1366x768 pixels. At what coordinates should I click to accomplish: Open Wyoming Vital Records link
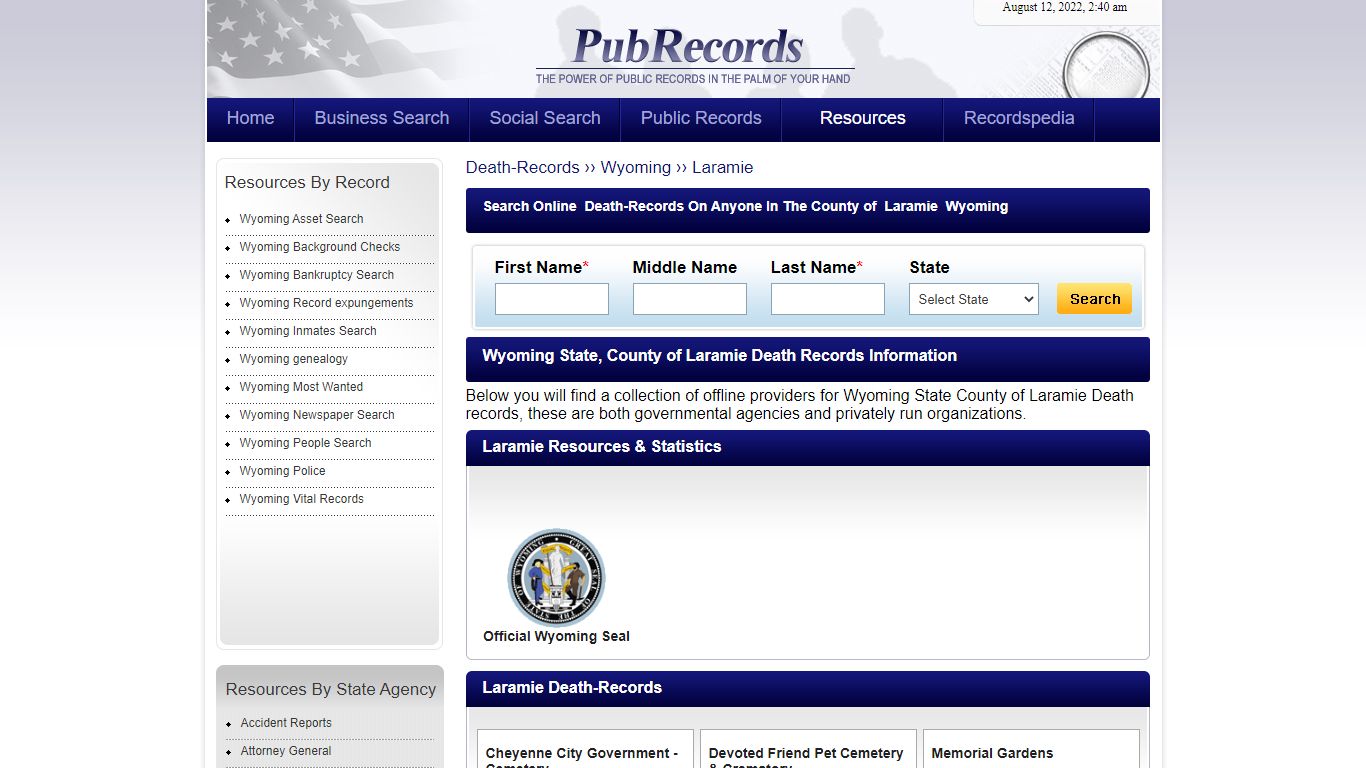301,499
